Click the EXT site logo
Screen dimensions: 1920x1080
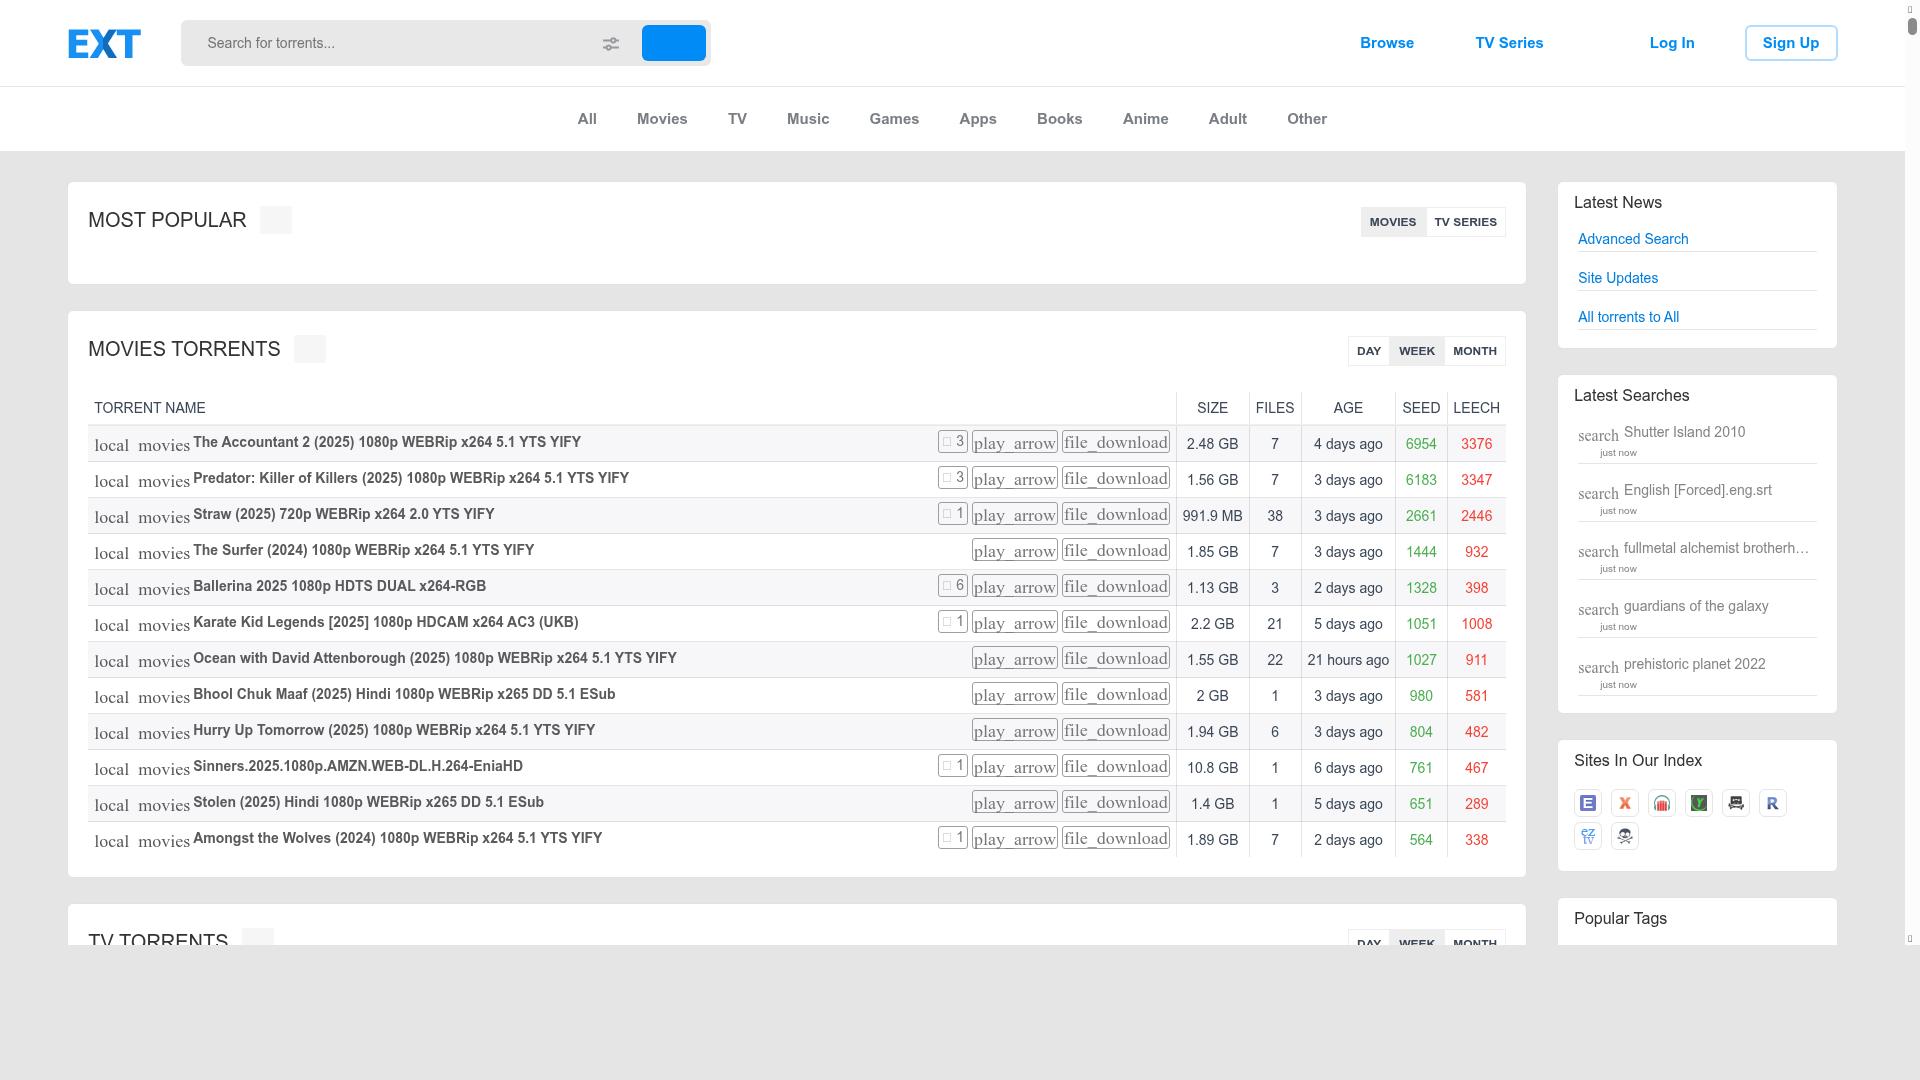tap(104, 44)
